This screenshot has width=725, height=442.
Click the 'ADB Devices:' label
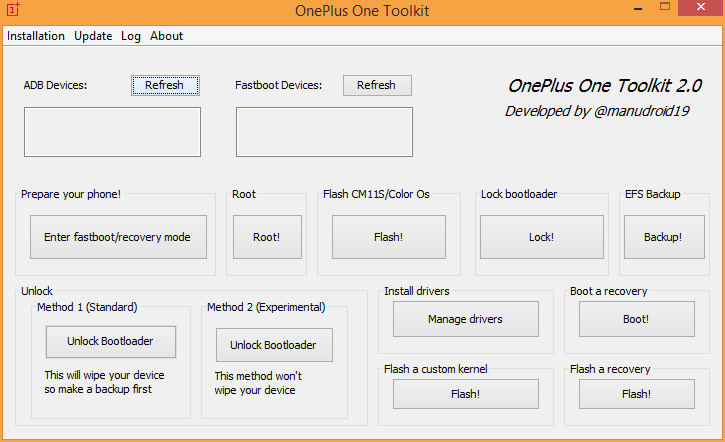[55, 86]
